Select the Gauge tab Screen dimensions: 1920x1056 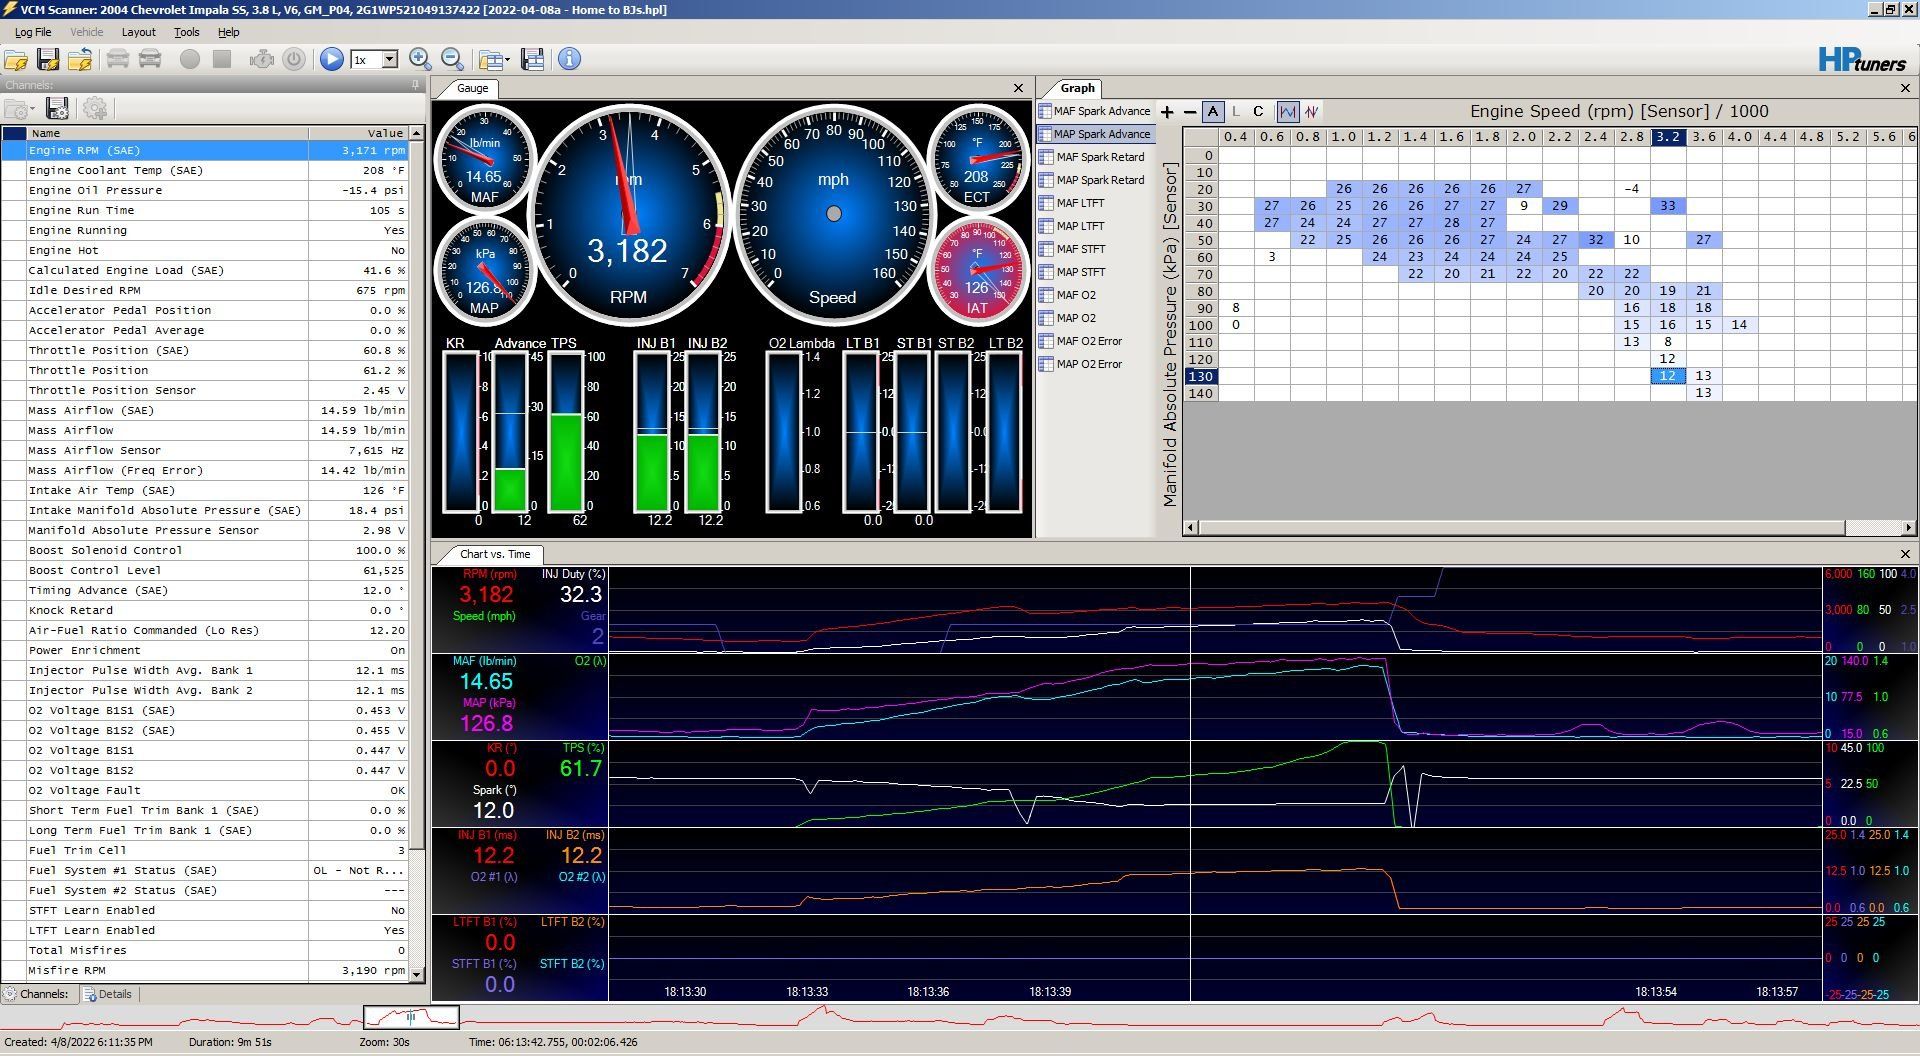(x=472, y=88)
